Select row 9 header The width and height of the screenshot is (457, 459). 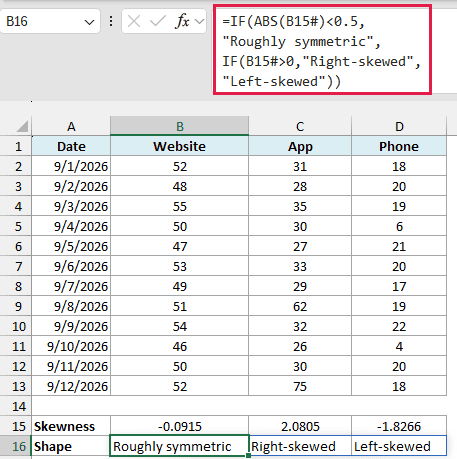(x=16, y=306)
